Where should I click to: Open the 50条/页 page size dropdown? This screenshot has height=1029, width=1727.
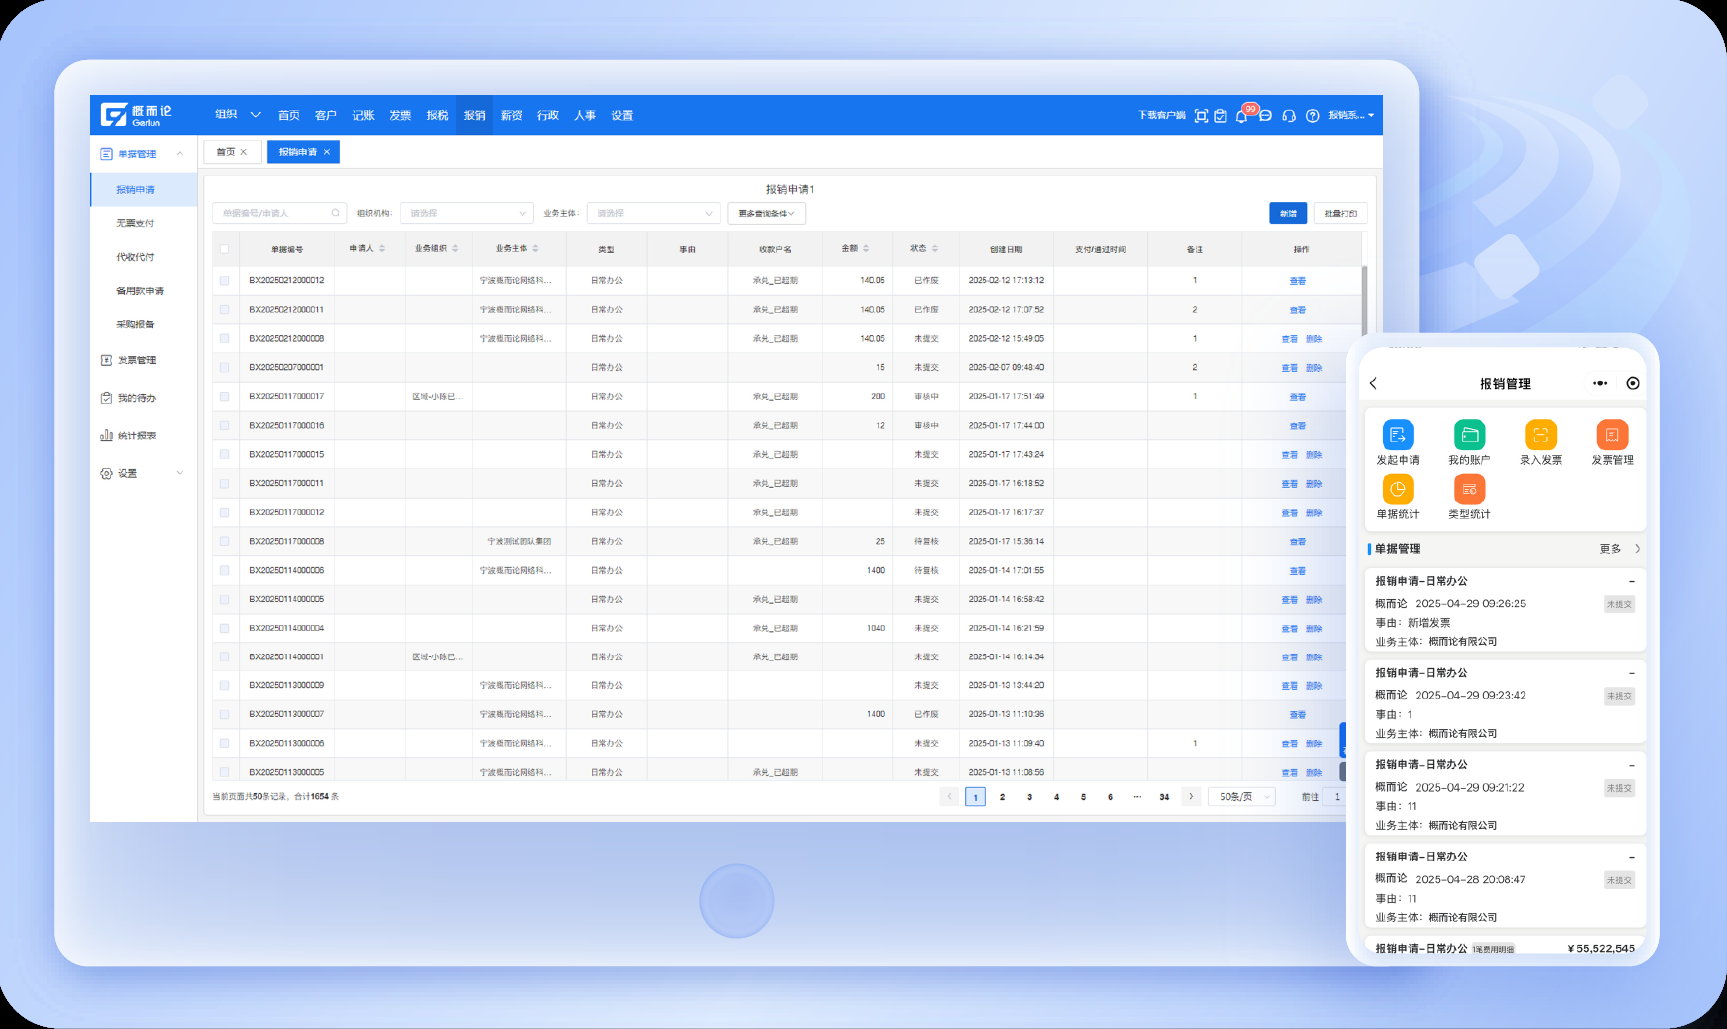[1242, 797]
